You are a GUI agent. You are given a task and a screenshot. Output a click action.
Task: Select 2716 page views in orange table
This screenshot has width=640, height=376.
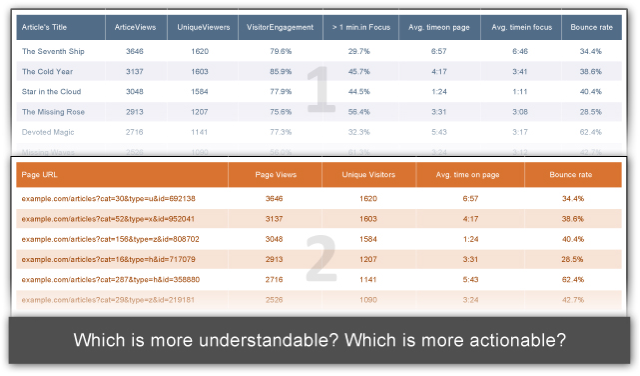point(274,280)
